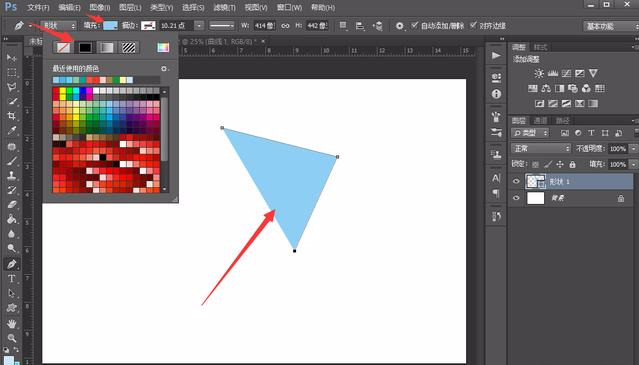Open the stroke line style dropdown
This screenshot has width=639, height=365.
(x=222, y=26)
